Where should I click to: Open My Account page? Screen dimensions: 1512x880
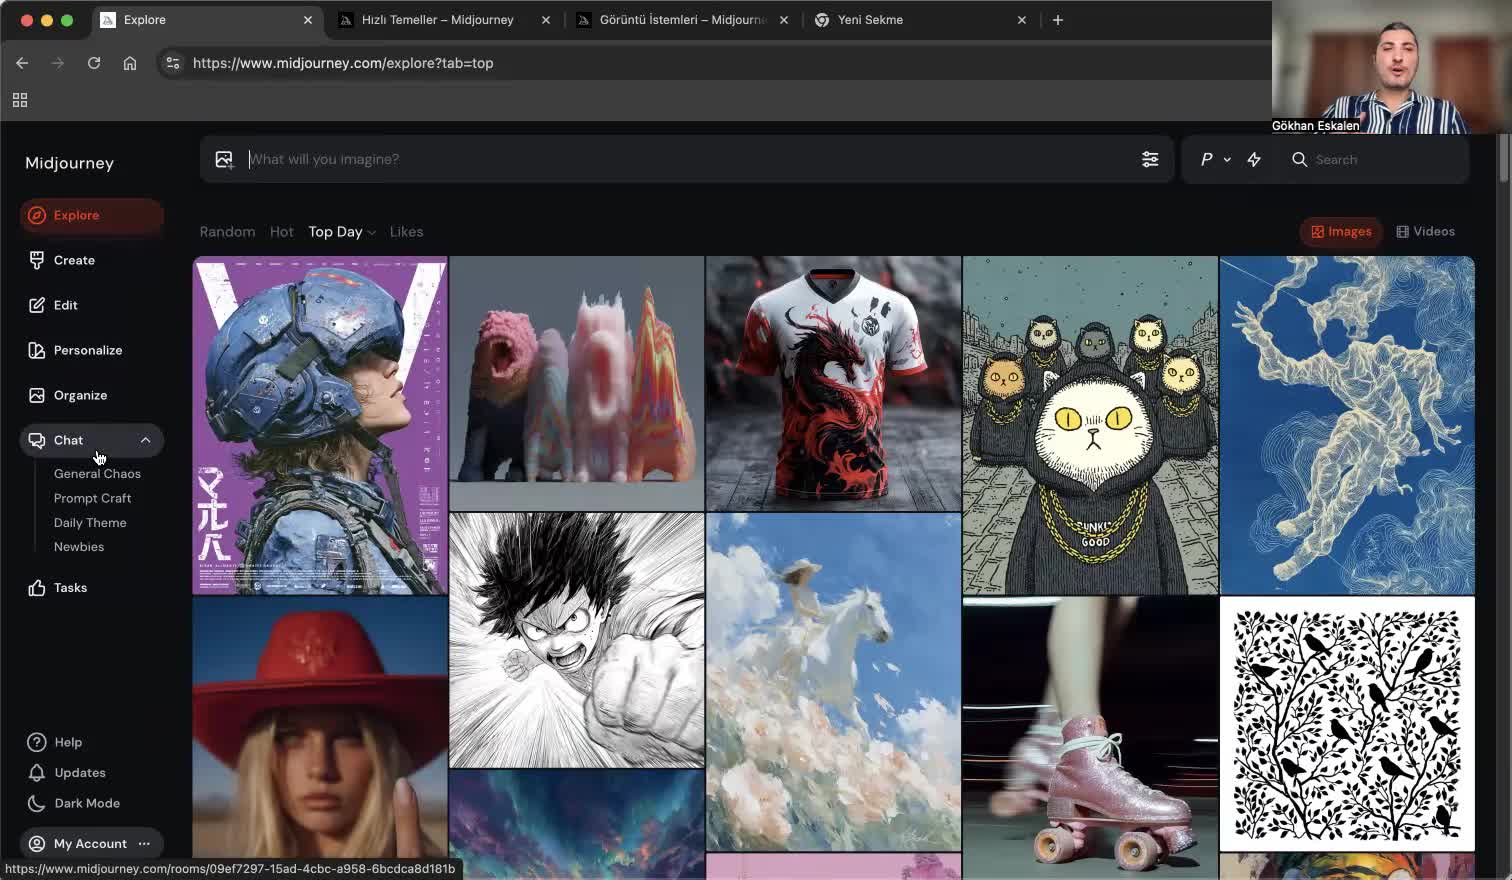point(78,844)
